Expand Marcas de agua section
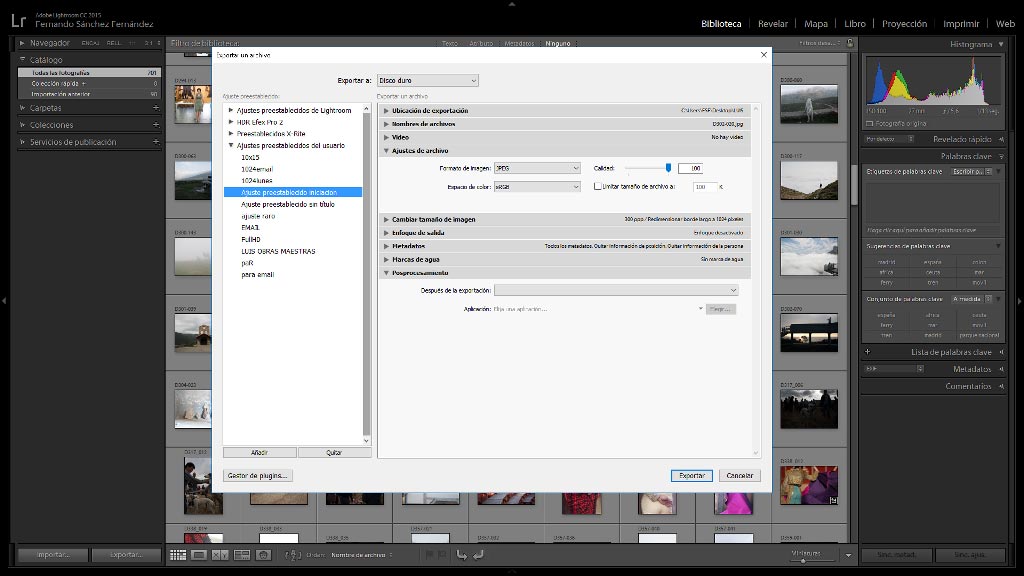 [387, 259]
